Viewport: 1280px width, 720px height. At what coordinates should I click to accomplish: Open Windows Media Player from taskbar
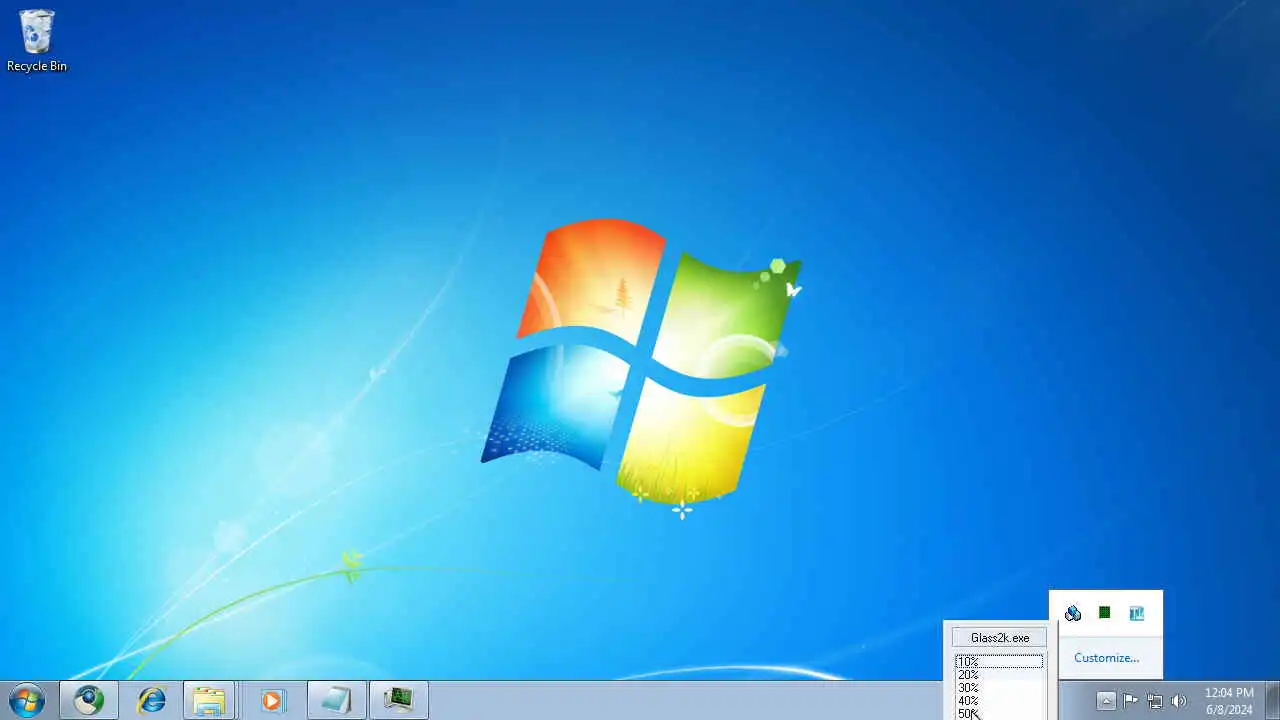[272, 700]
